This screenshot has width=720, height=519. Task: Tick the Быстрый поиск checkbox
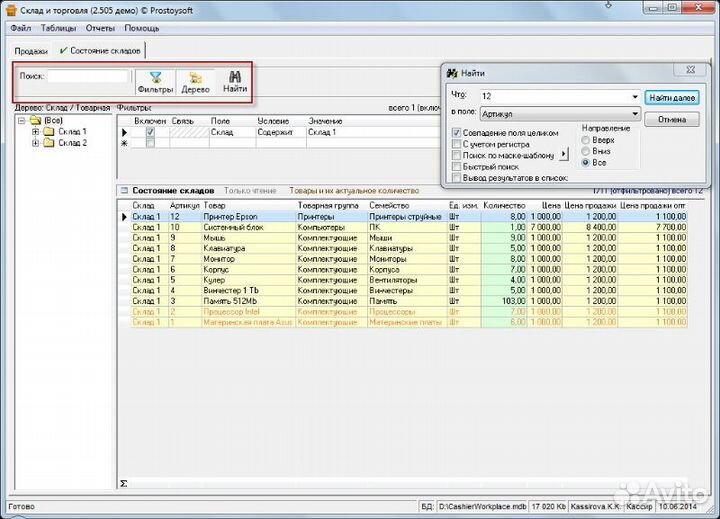(457, 166)
